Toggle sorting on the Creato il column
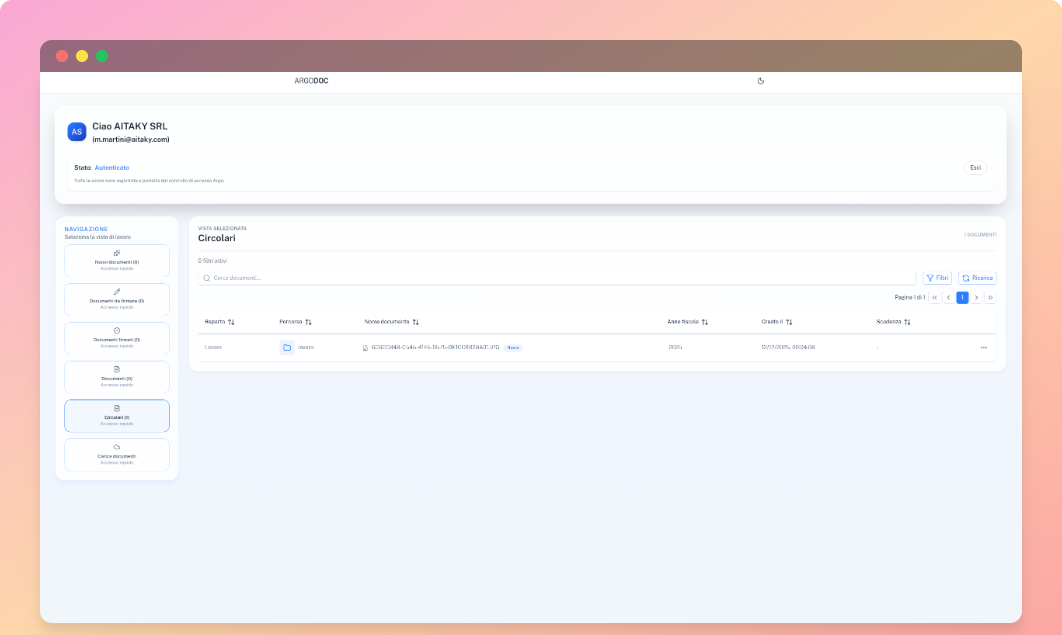 [791, 321]
